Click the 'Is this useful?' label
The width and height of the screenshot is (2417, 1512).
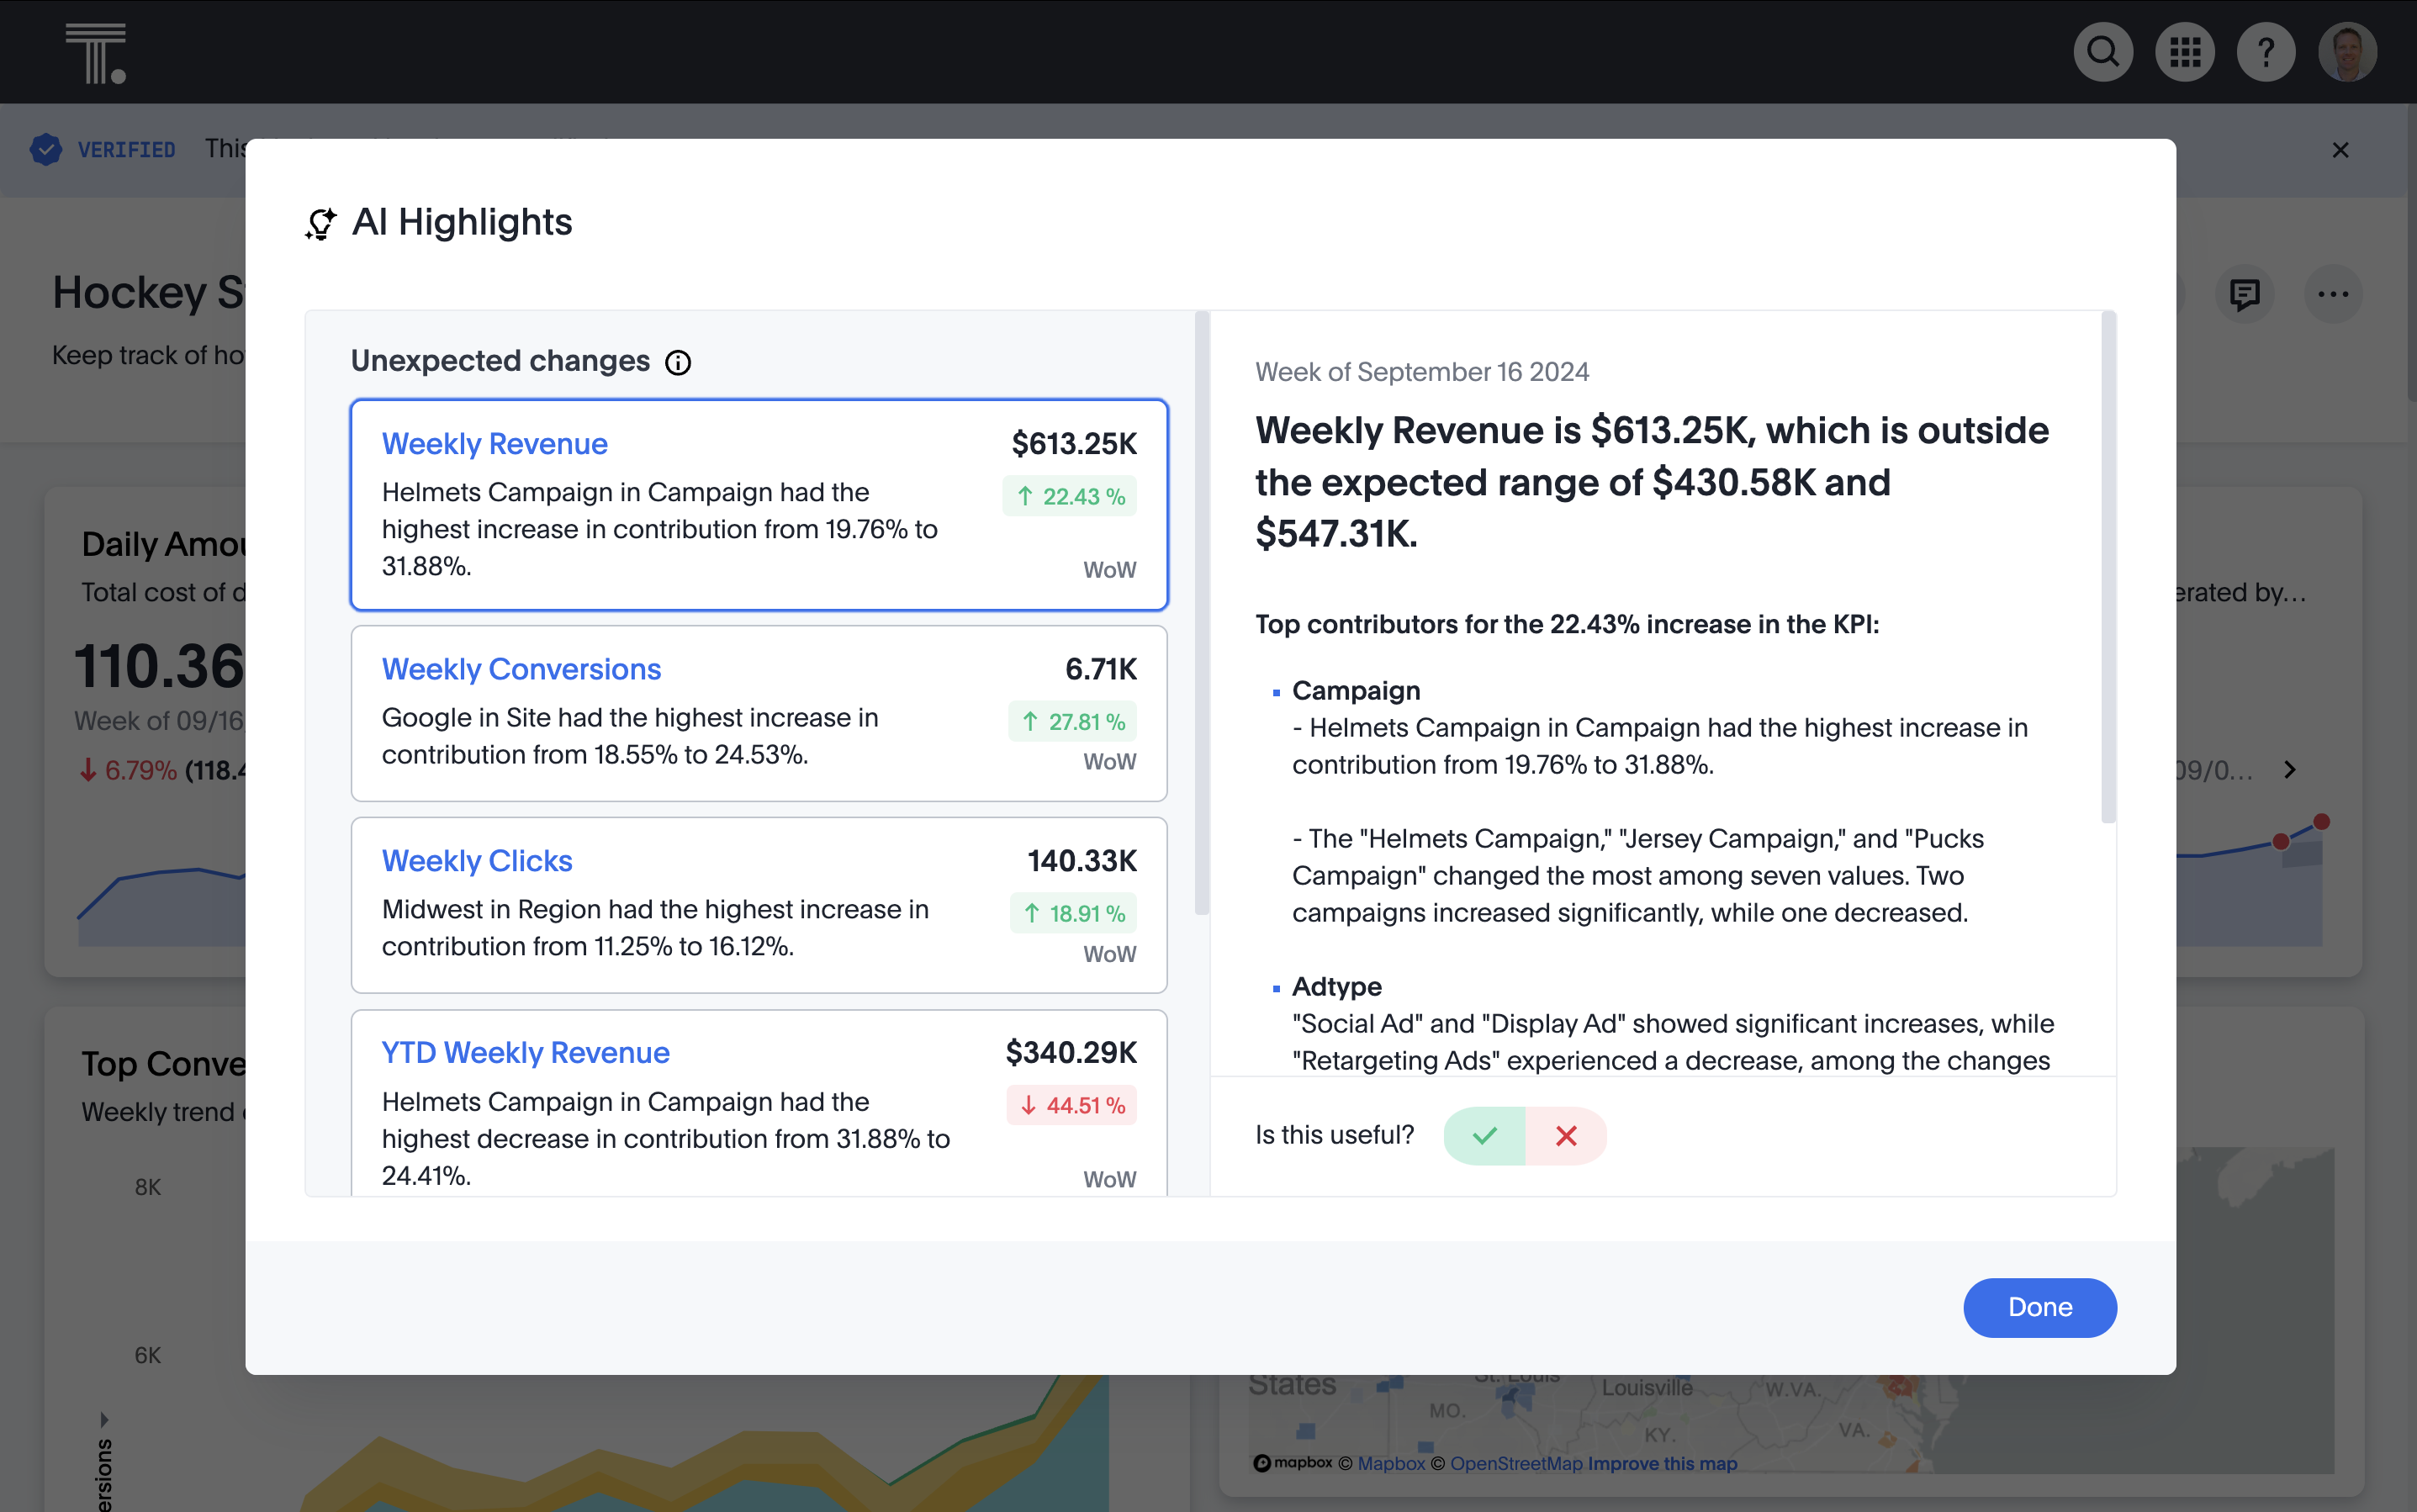(1334, 1135)
